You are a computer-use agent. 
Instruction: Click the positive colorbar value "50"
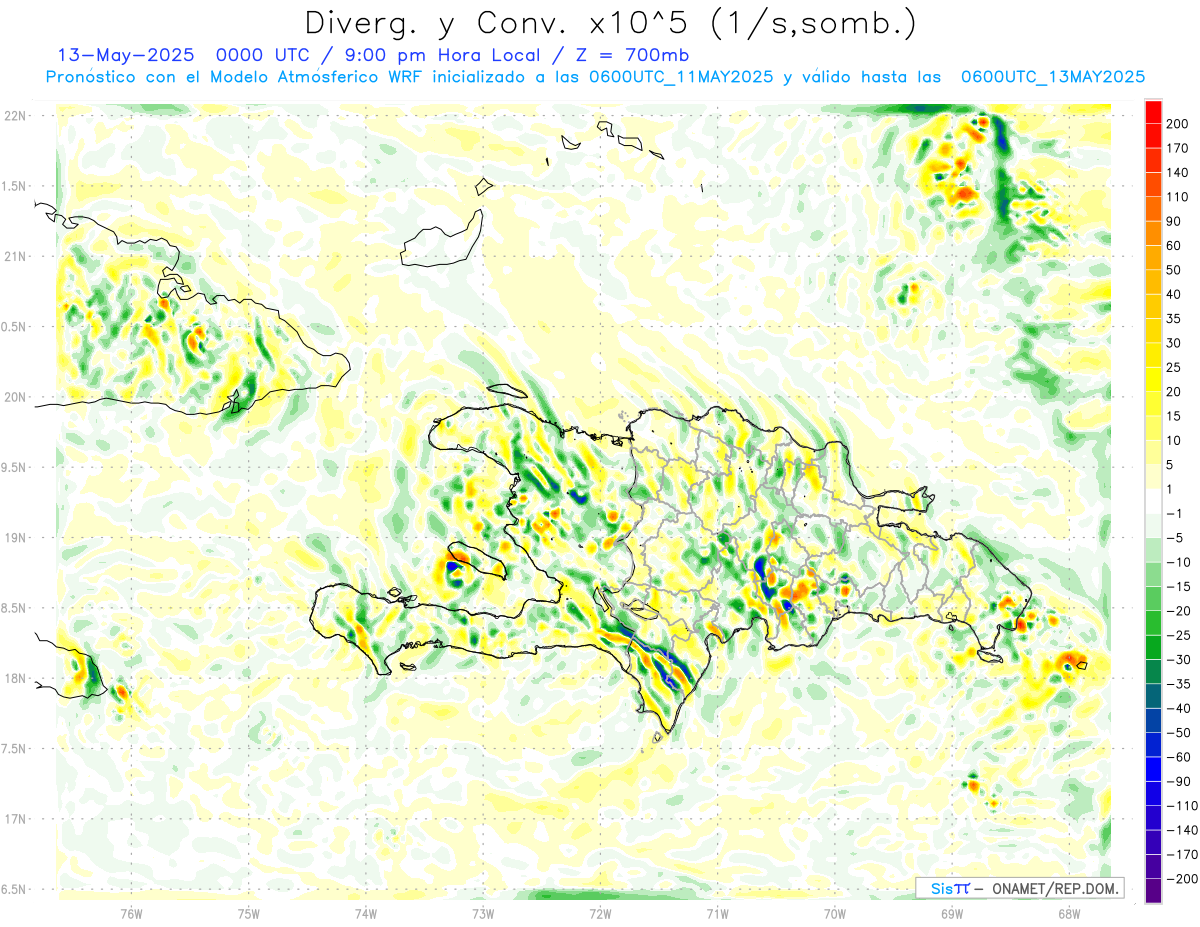pyautogui.click(x=1174, y=270)
